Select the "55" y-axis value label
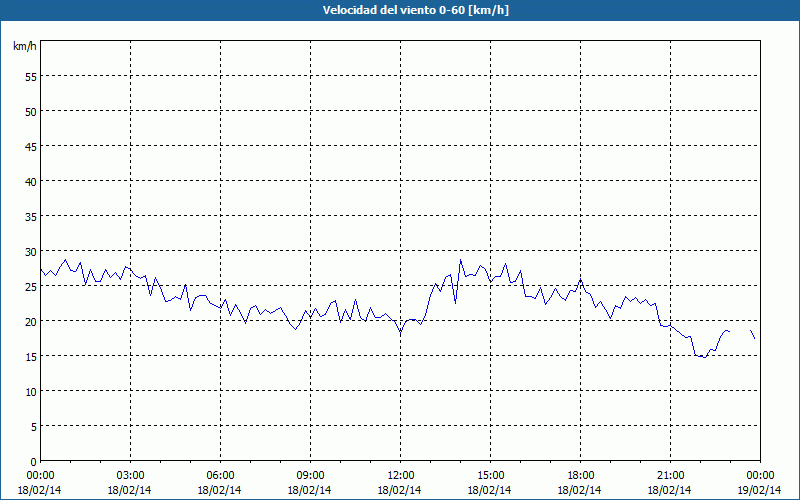Viewport: 800px width, 500px height. 31,77
